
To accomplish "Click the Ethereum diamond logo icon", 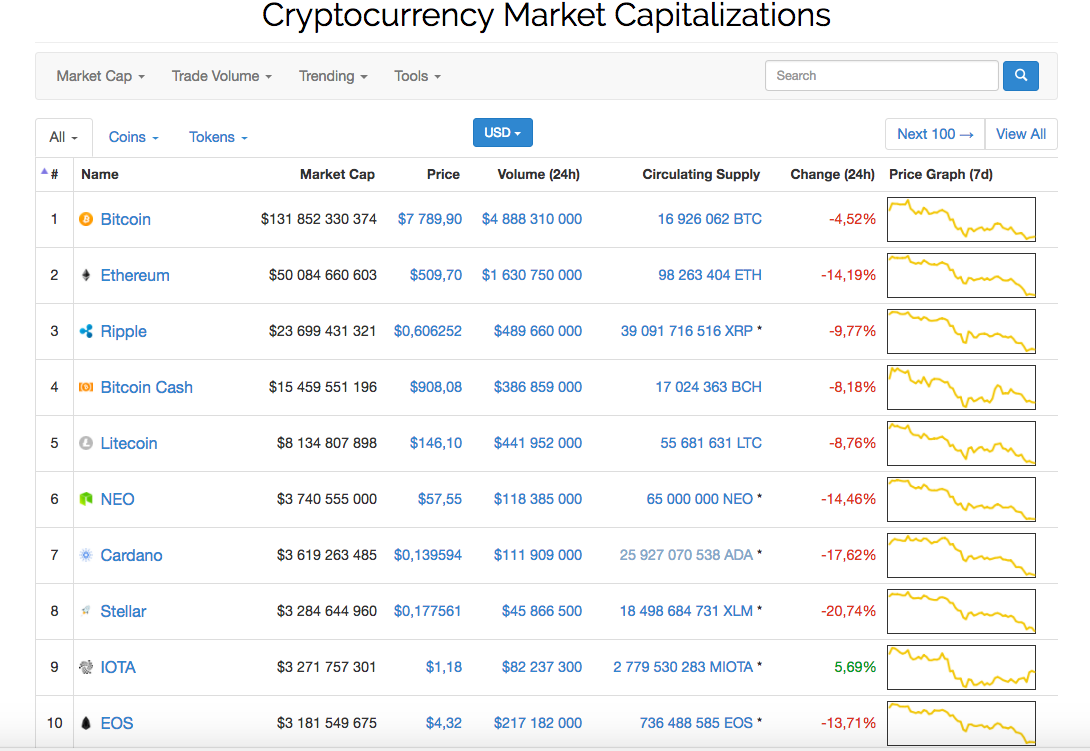I will (86, 275).
